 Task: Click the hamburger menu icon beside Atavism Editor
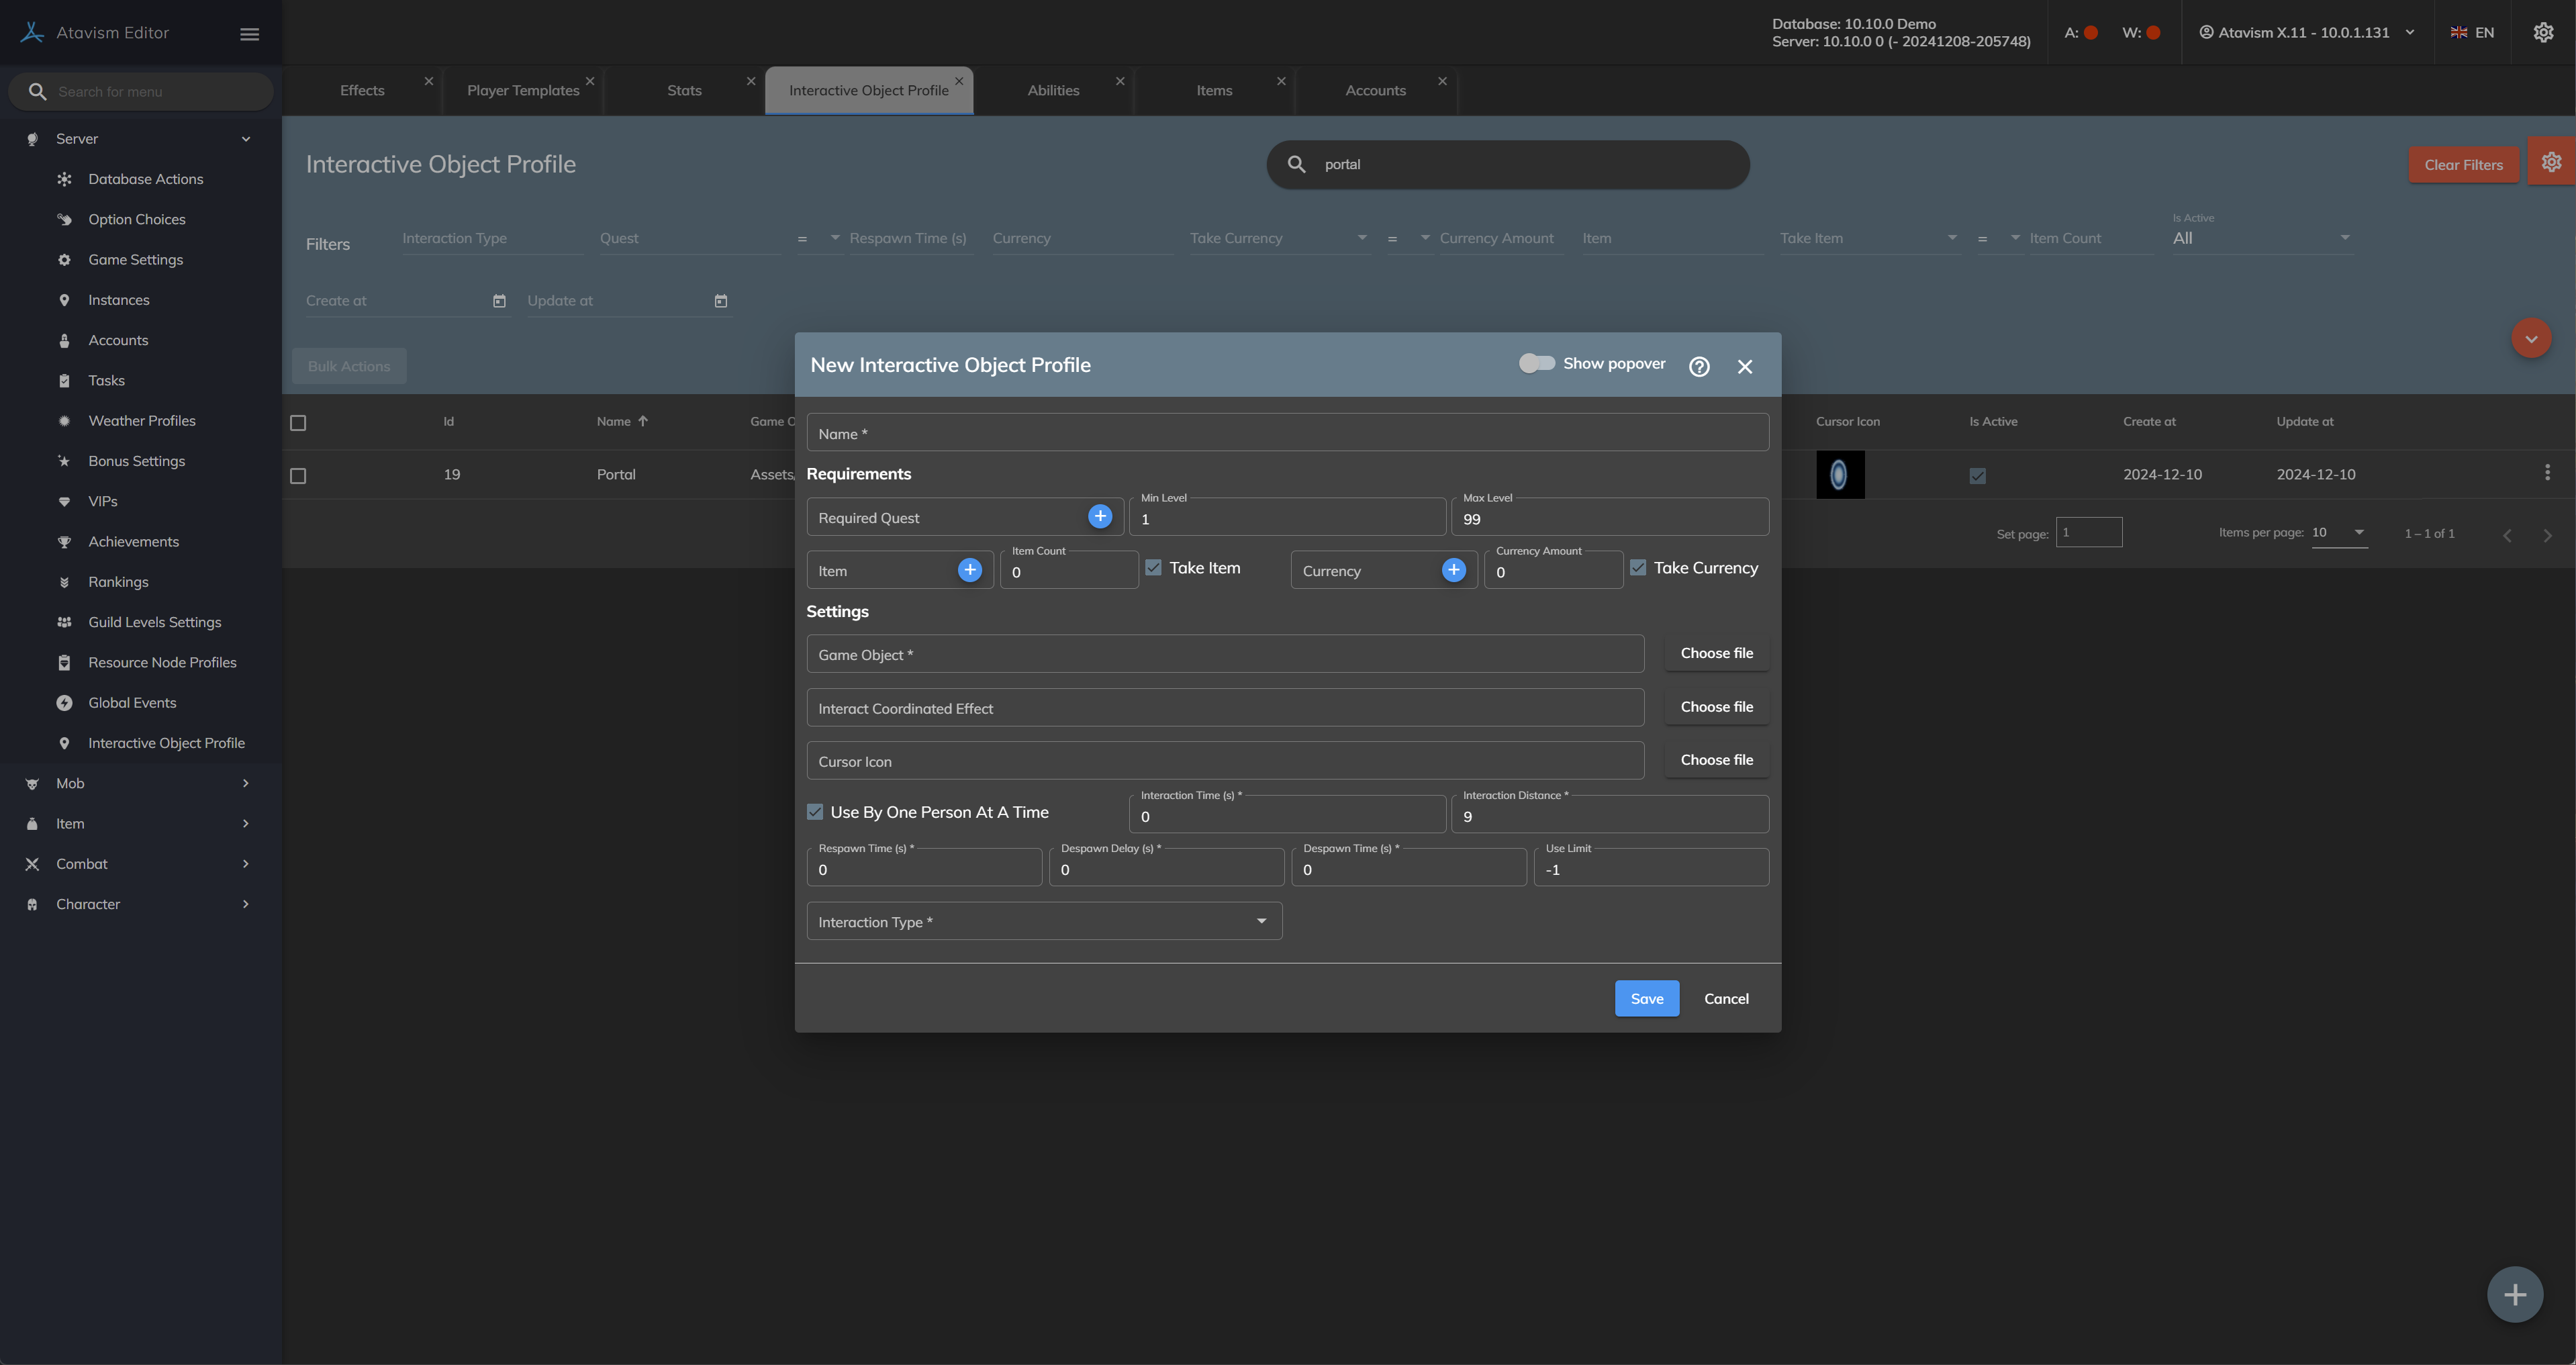[249, 34]
